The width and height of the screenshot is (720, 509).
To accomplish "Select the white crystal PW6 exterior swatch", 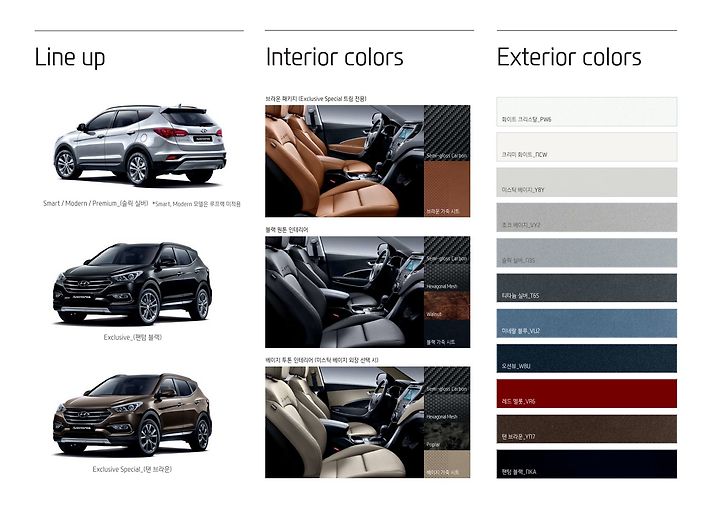I will tap(586, 112).
